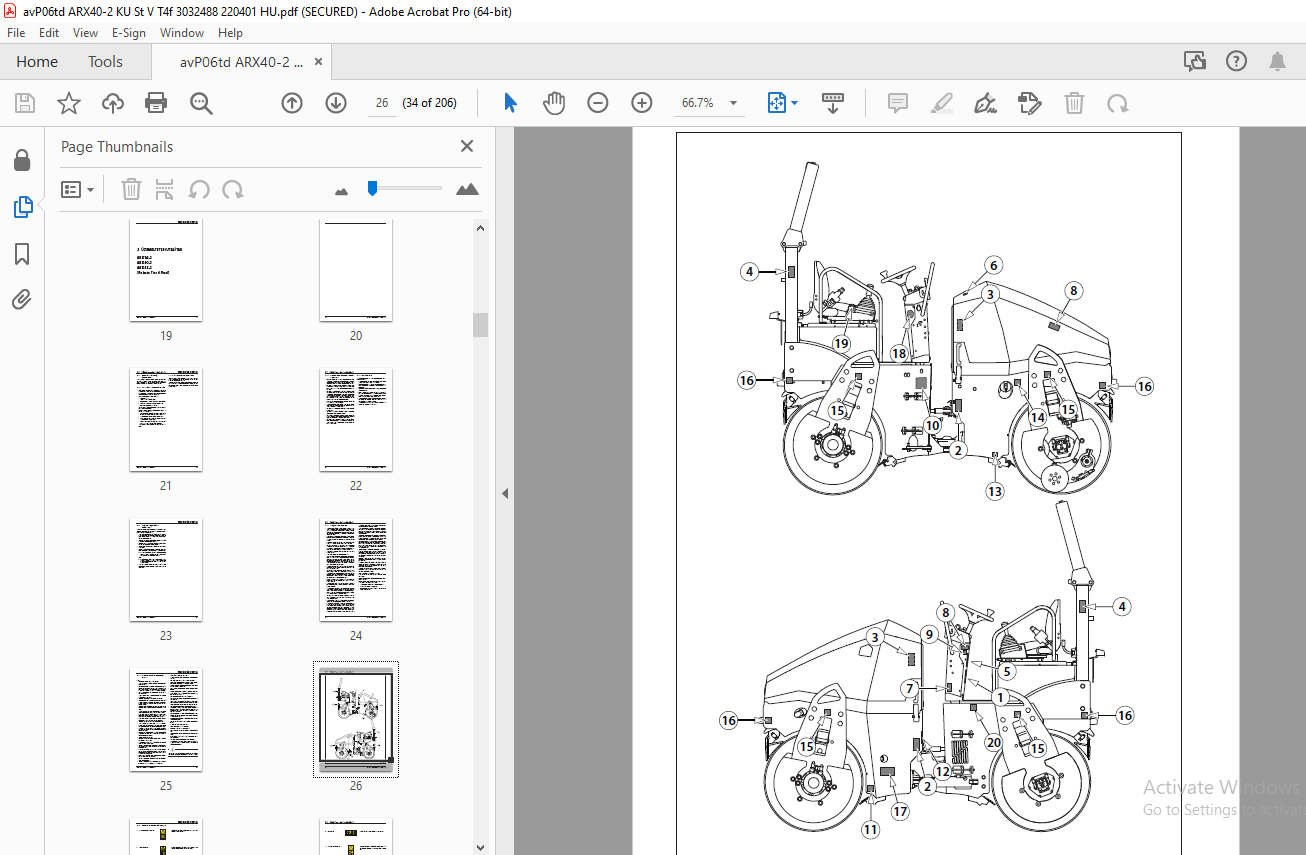
Task: Select the page 20 thumbnail
Action: point(356,270)
